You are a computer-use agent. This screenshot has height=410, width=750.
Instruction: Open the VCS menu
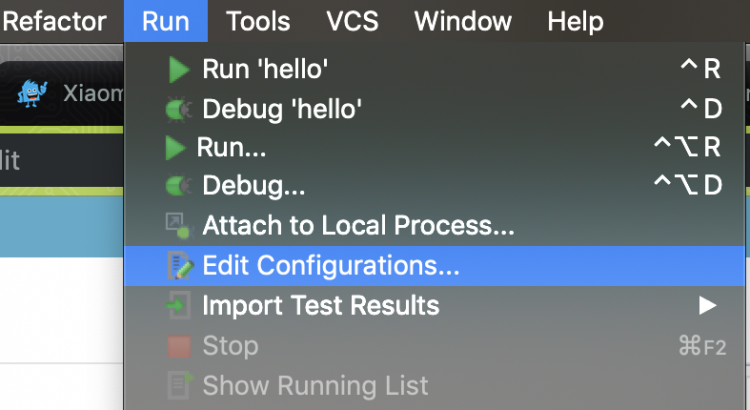point(352,20)
